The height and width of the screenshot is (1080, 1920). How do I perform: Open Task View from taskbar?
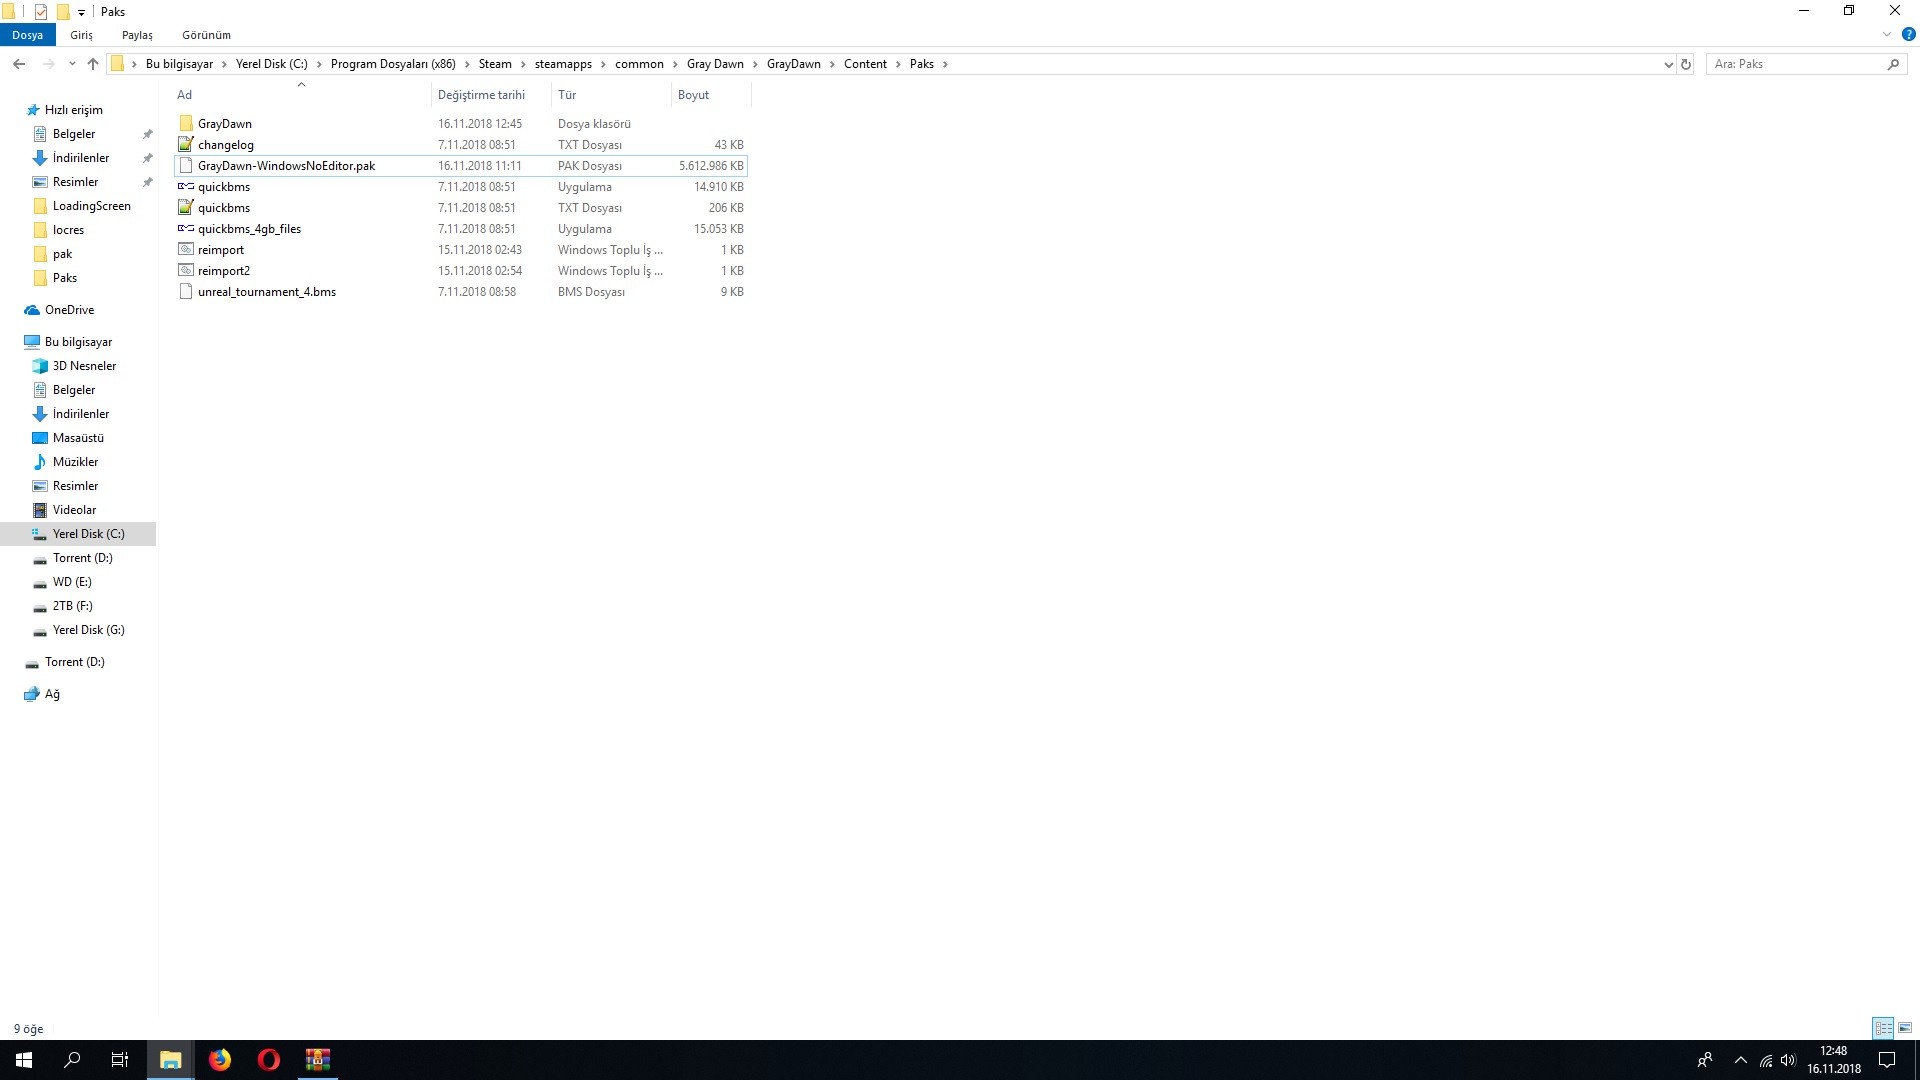(120, 1060)
